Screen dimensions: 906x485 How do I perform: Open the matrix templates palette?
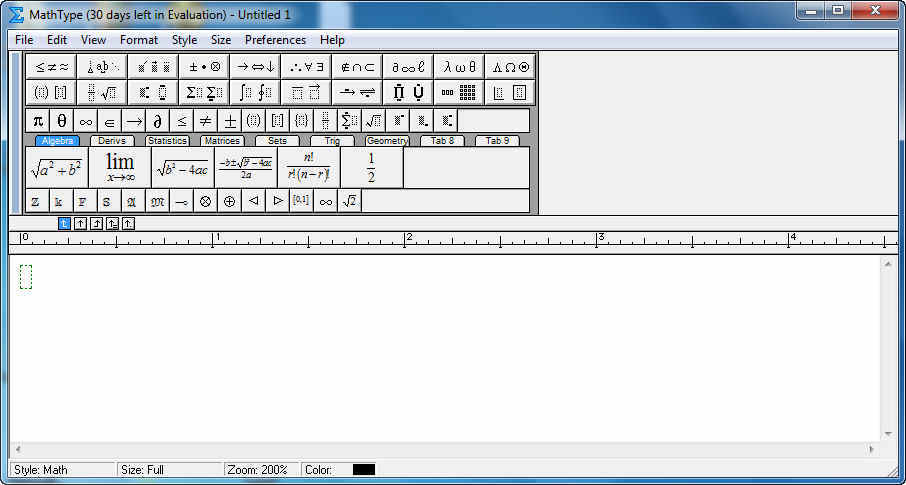(459, 92)
